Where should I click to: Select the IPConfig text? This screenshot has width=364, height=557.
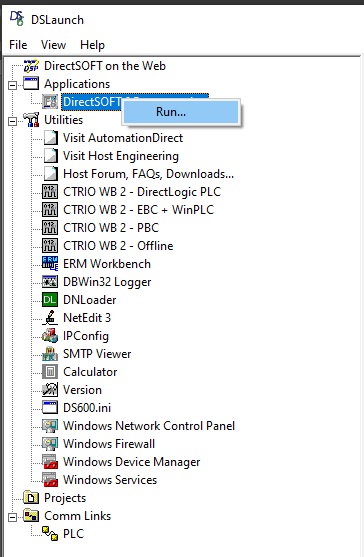pos(86,336)
